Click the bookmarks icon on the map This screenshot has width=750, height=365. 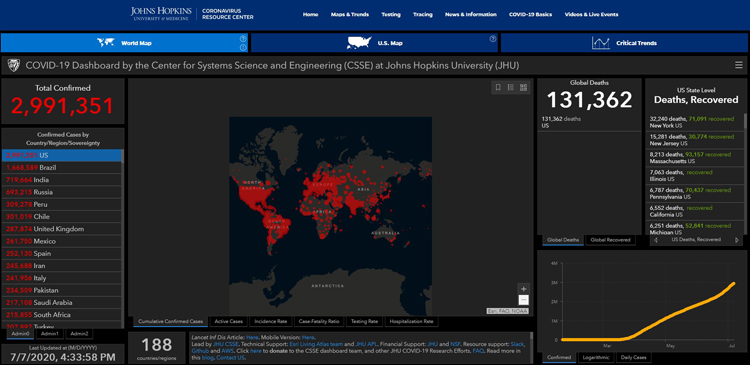coord(498,87)
